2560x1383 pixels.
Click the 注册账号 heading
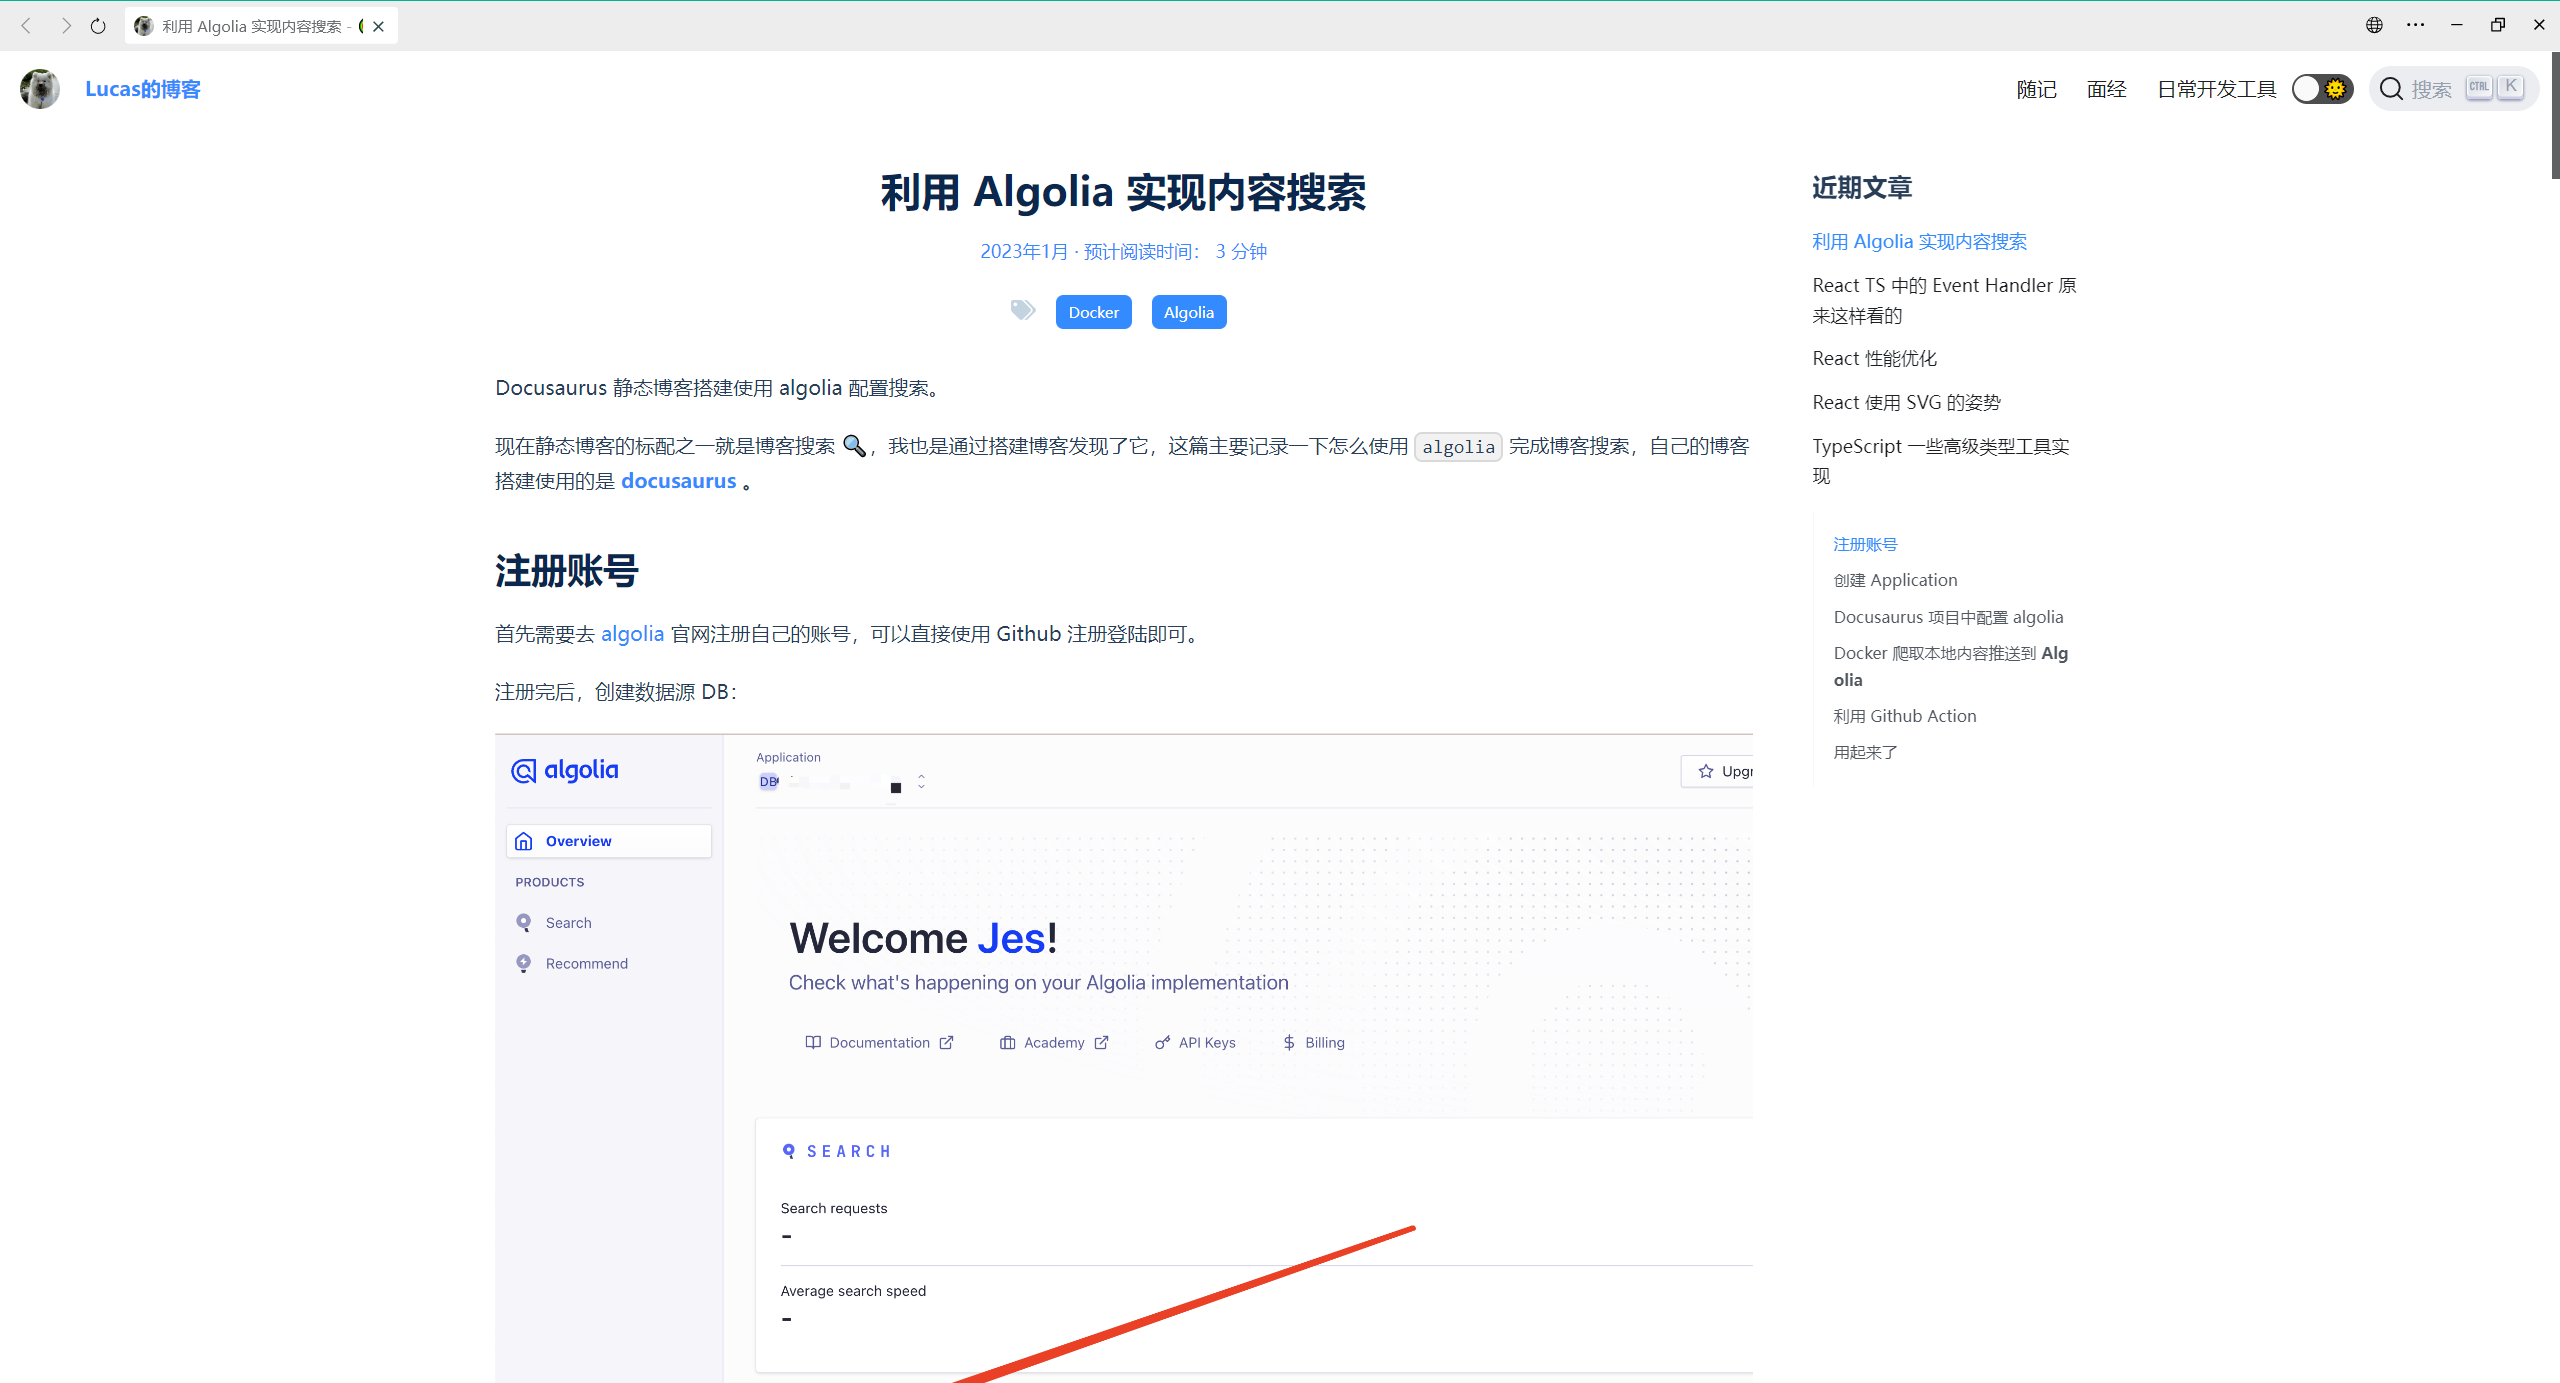coord(566,572)
